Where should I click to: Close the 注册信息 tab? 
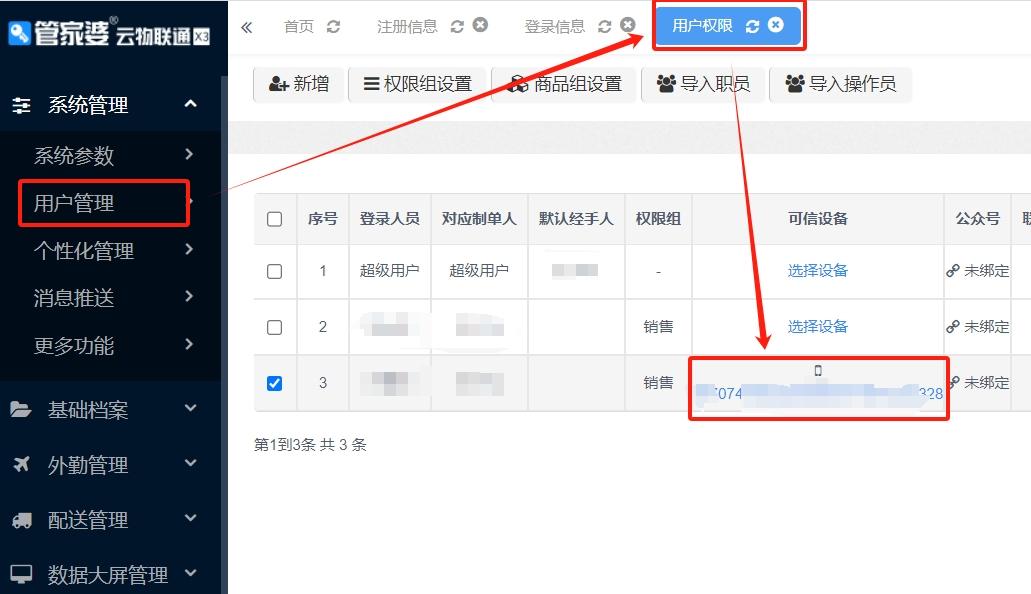[481, 25]
